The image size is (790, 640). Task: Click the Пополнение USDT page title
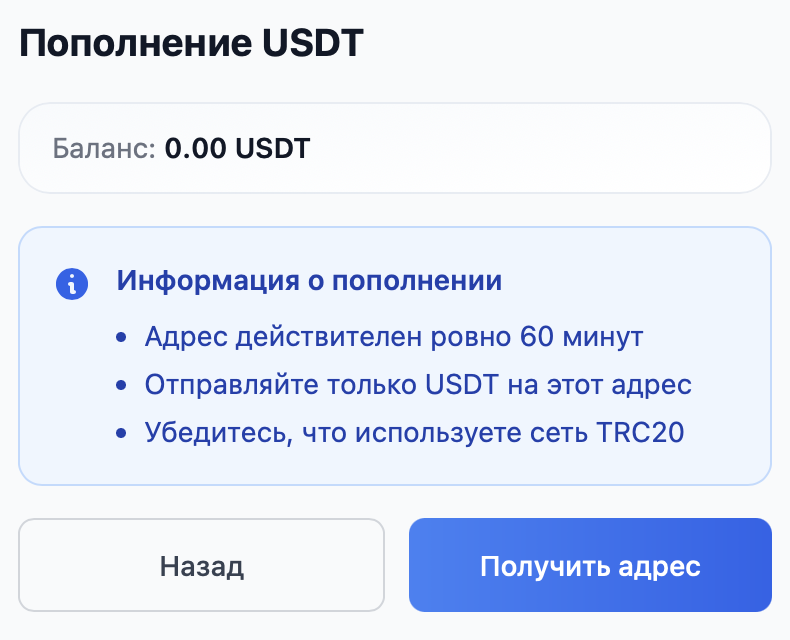(192, 44)
